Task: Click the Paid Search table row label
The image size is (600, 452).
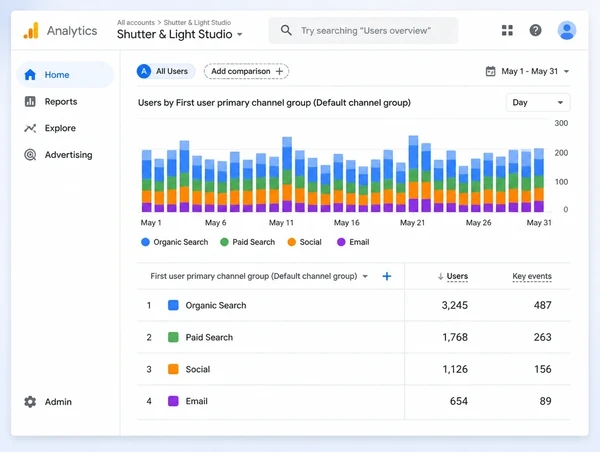Action: point(209,337)
